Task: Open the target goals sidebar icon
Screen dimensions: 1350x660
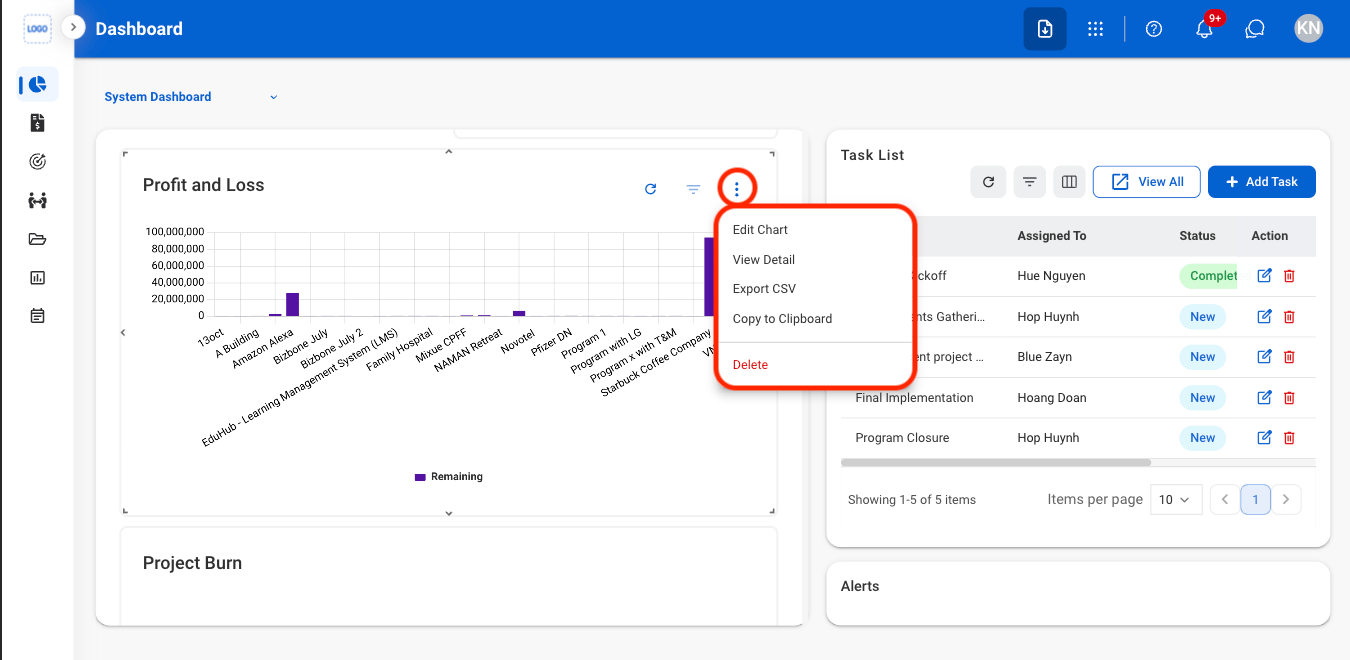Action: pos(37,161)
